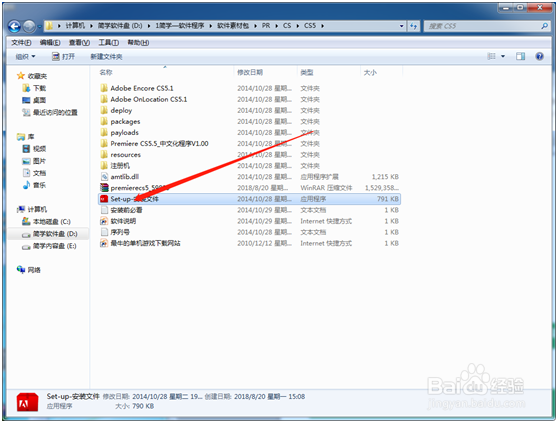Select 下载 in the Favorites sidebar
Screen dimensions: 558x423
pos(39,88)
